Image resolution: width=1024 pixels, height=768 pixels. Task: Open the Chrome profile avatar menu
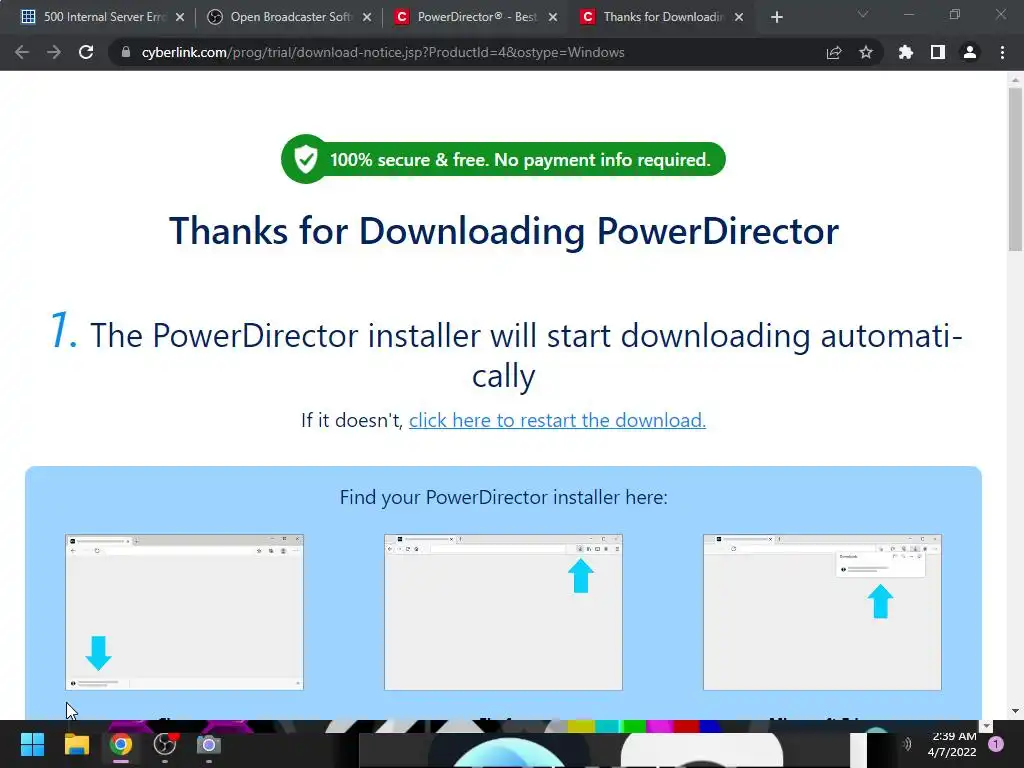pyautogui.click(x=970, y=52)
